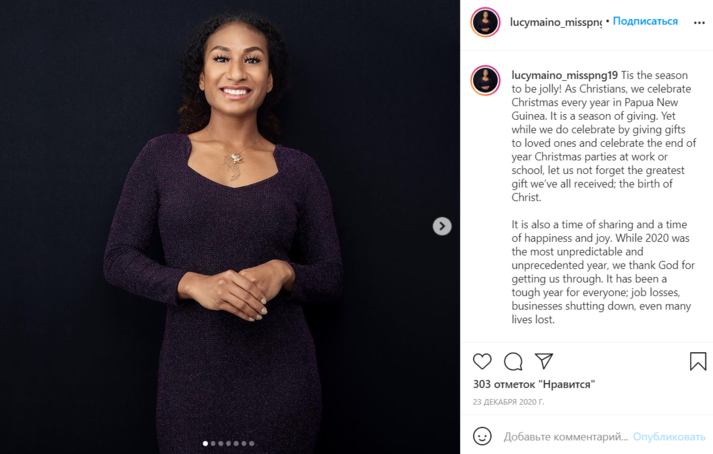This screenshot has width=713, height=454.
Task: Select the last carousel indicator dot
Action: click(x=252, y=443)
